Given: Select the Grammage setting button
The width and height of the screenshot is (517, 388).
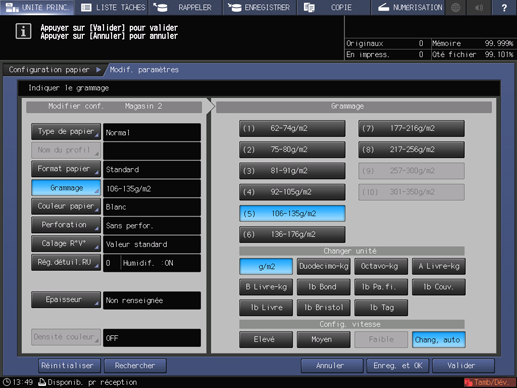Looking at the screenshot, I should pyautogui.click(x=66, y=188).
